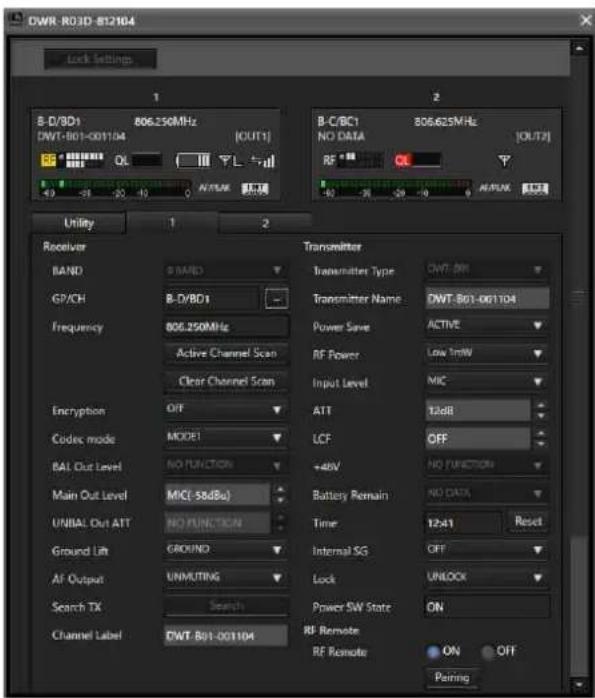Decrease ATT value with down arrow
Image resolution: width=595 pixels, height=698 pixels.
point(541,416)
